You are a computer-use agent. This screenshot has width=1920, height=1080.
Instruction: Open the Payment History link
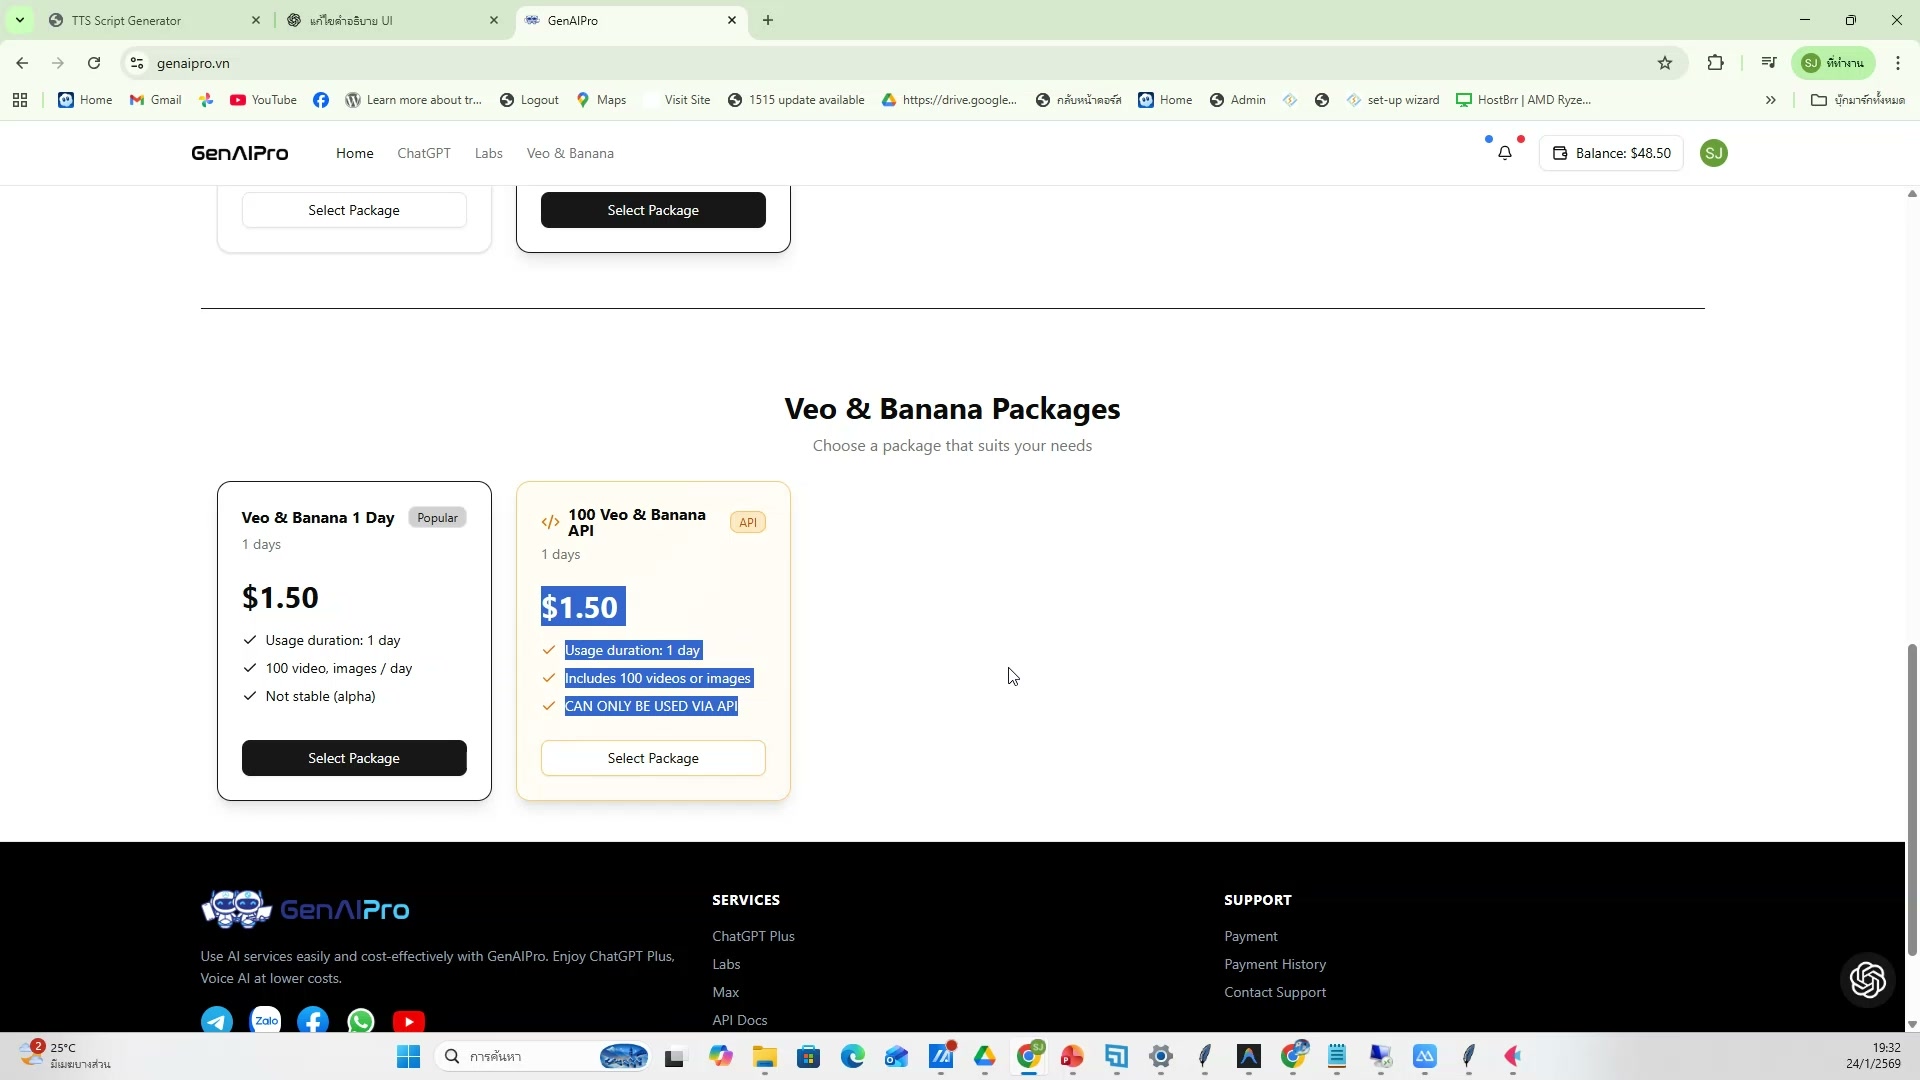click(x=1275, y=963)
